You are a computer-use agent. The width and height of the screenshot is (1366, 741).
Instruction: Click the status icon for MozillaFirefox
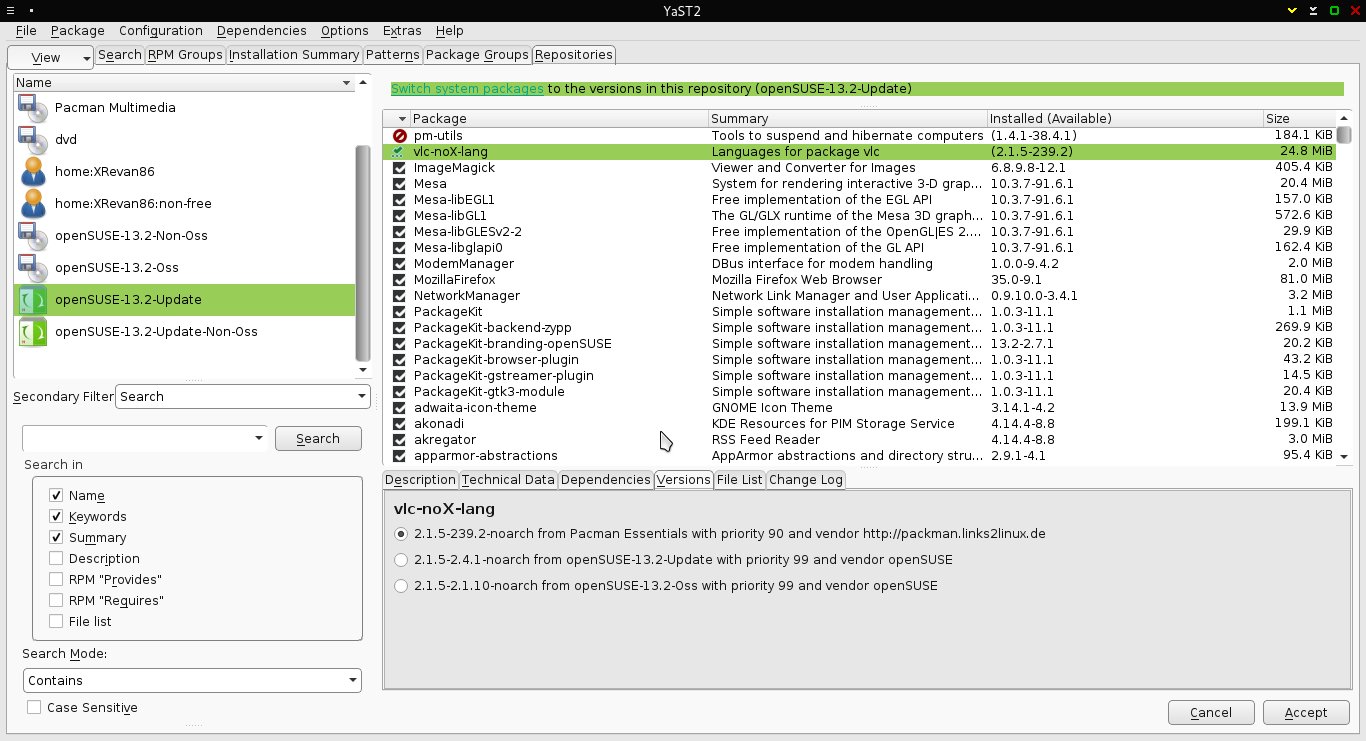click(x=400, y=280)
